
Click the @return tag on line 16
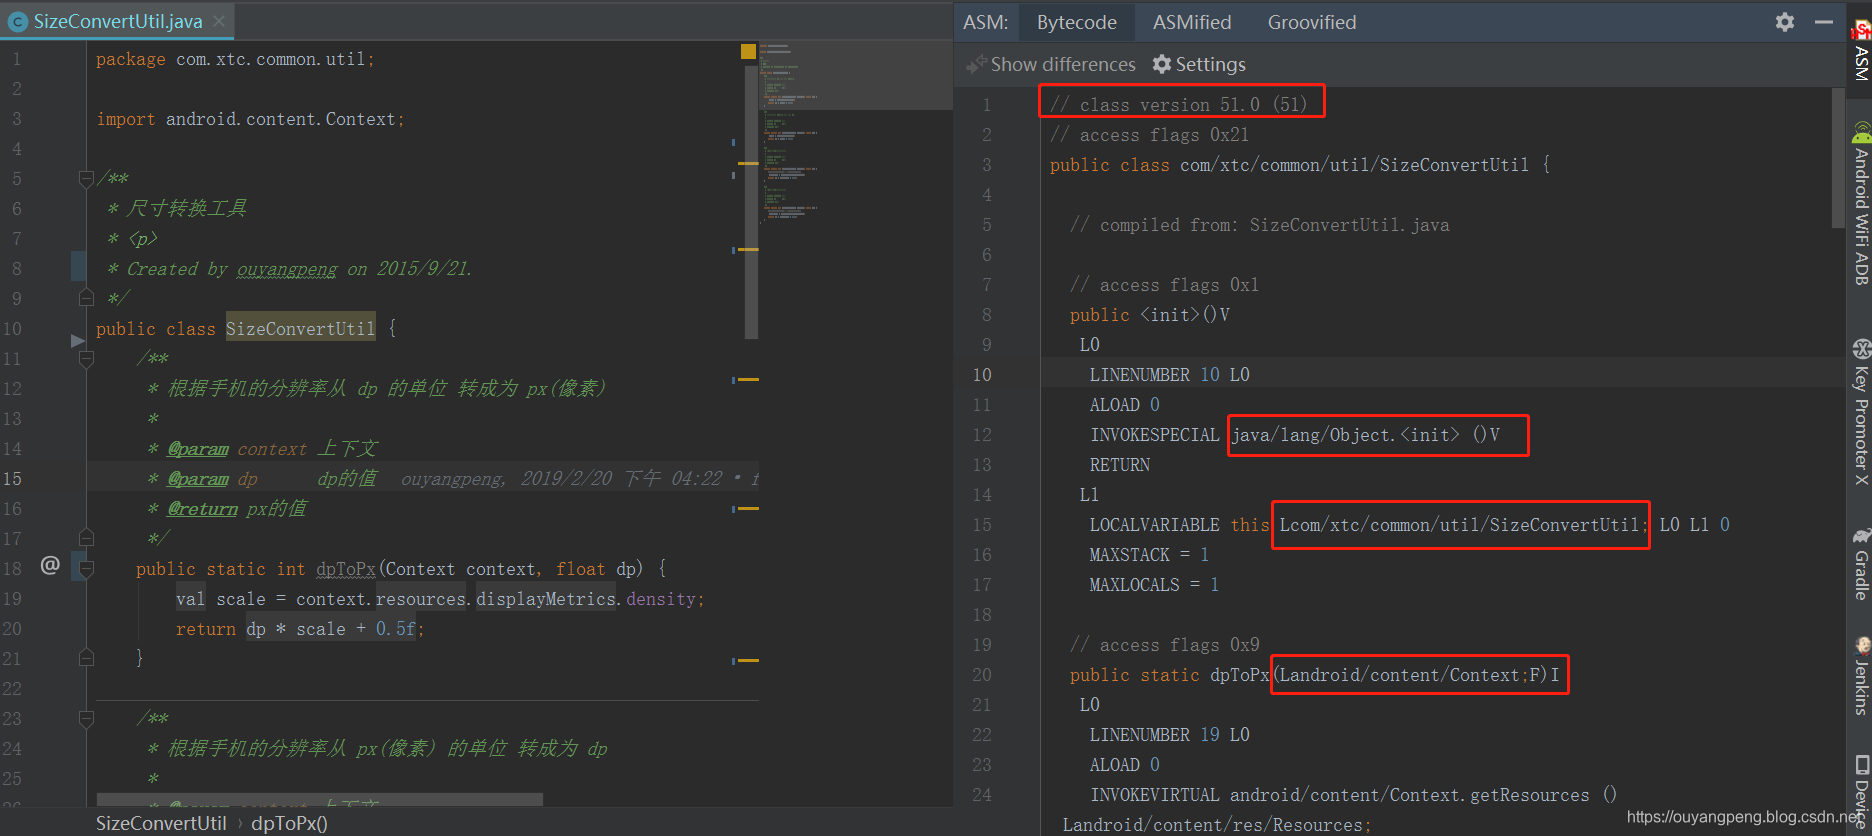tap(203, 508)
